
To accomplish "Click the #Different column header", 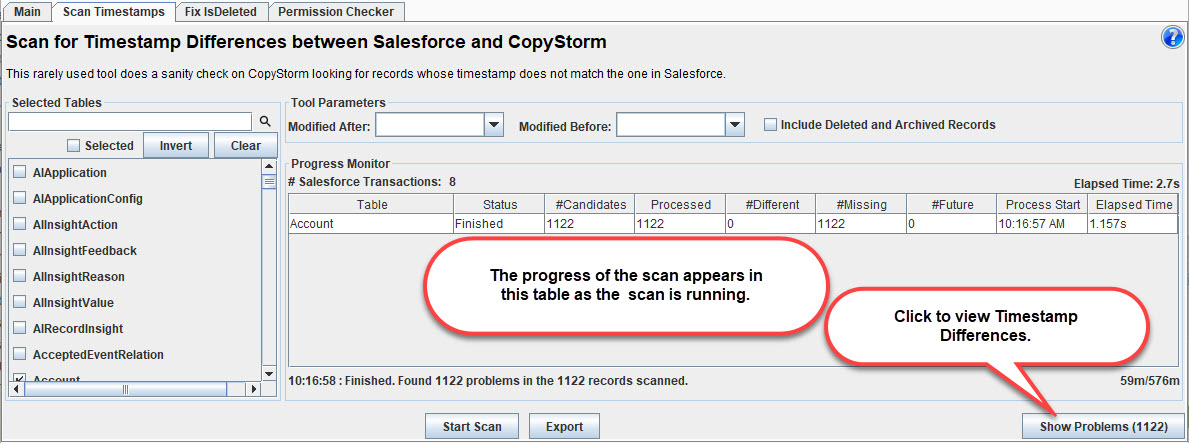I will tap(770, 204).
